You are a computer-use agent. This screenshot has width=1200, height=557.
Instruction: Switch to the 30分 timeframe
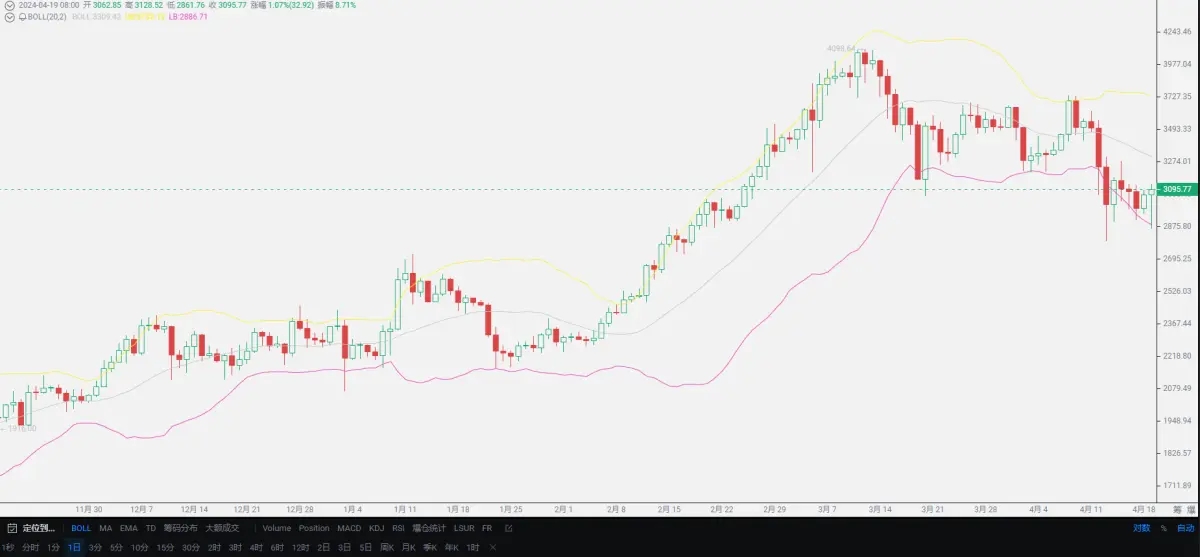(191, 547)
